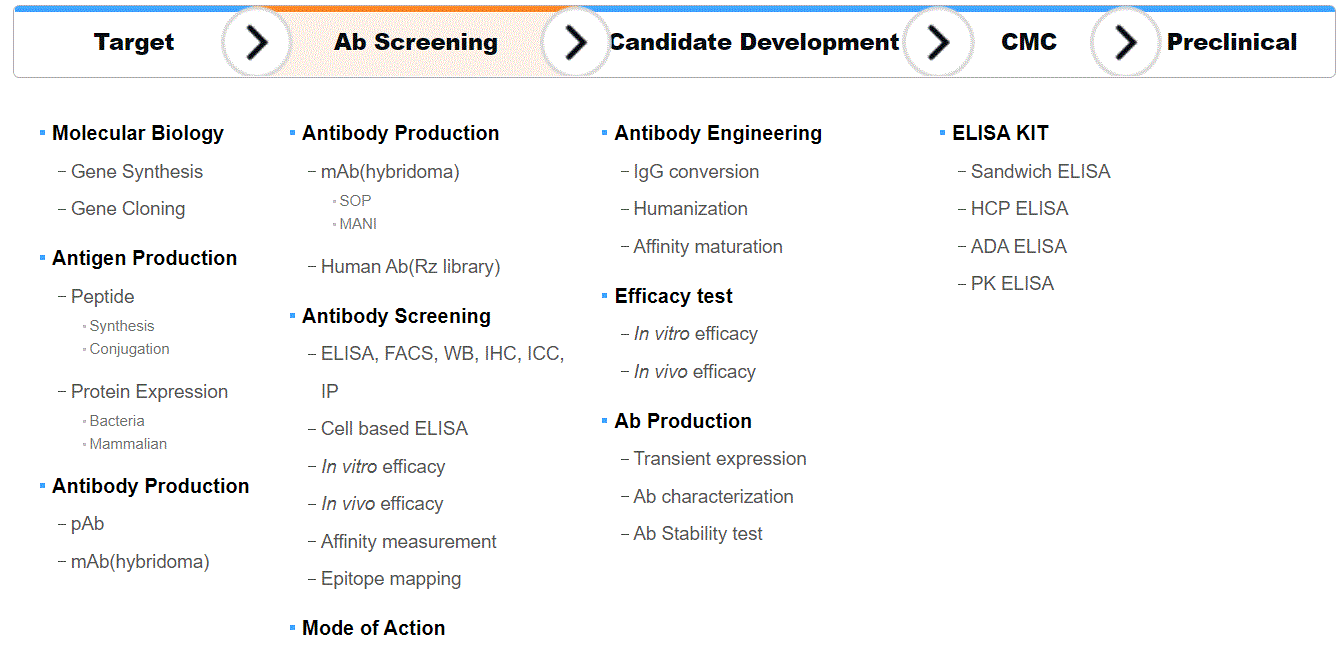Click the Humanization link
This screenshot has width=1344, height=647.
[691, 209]
